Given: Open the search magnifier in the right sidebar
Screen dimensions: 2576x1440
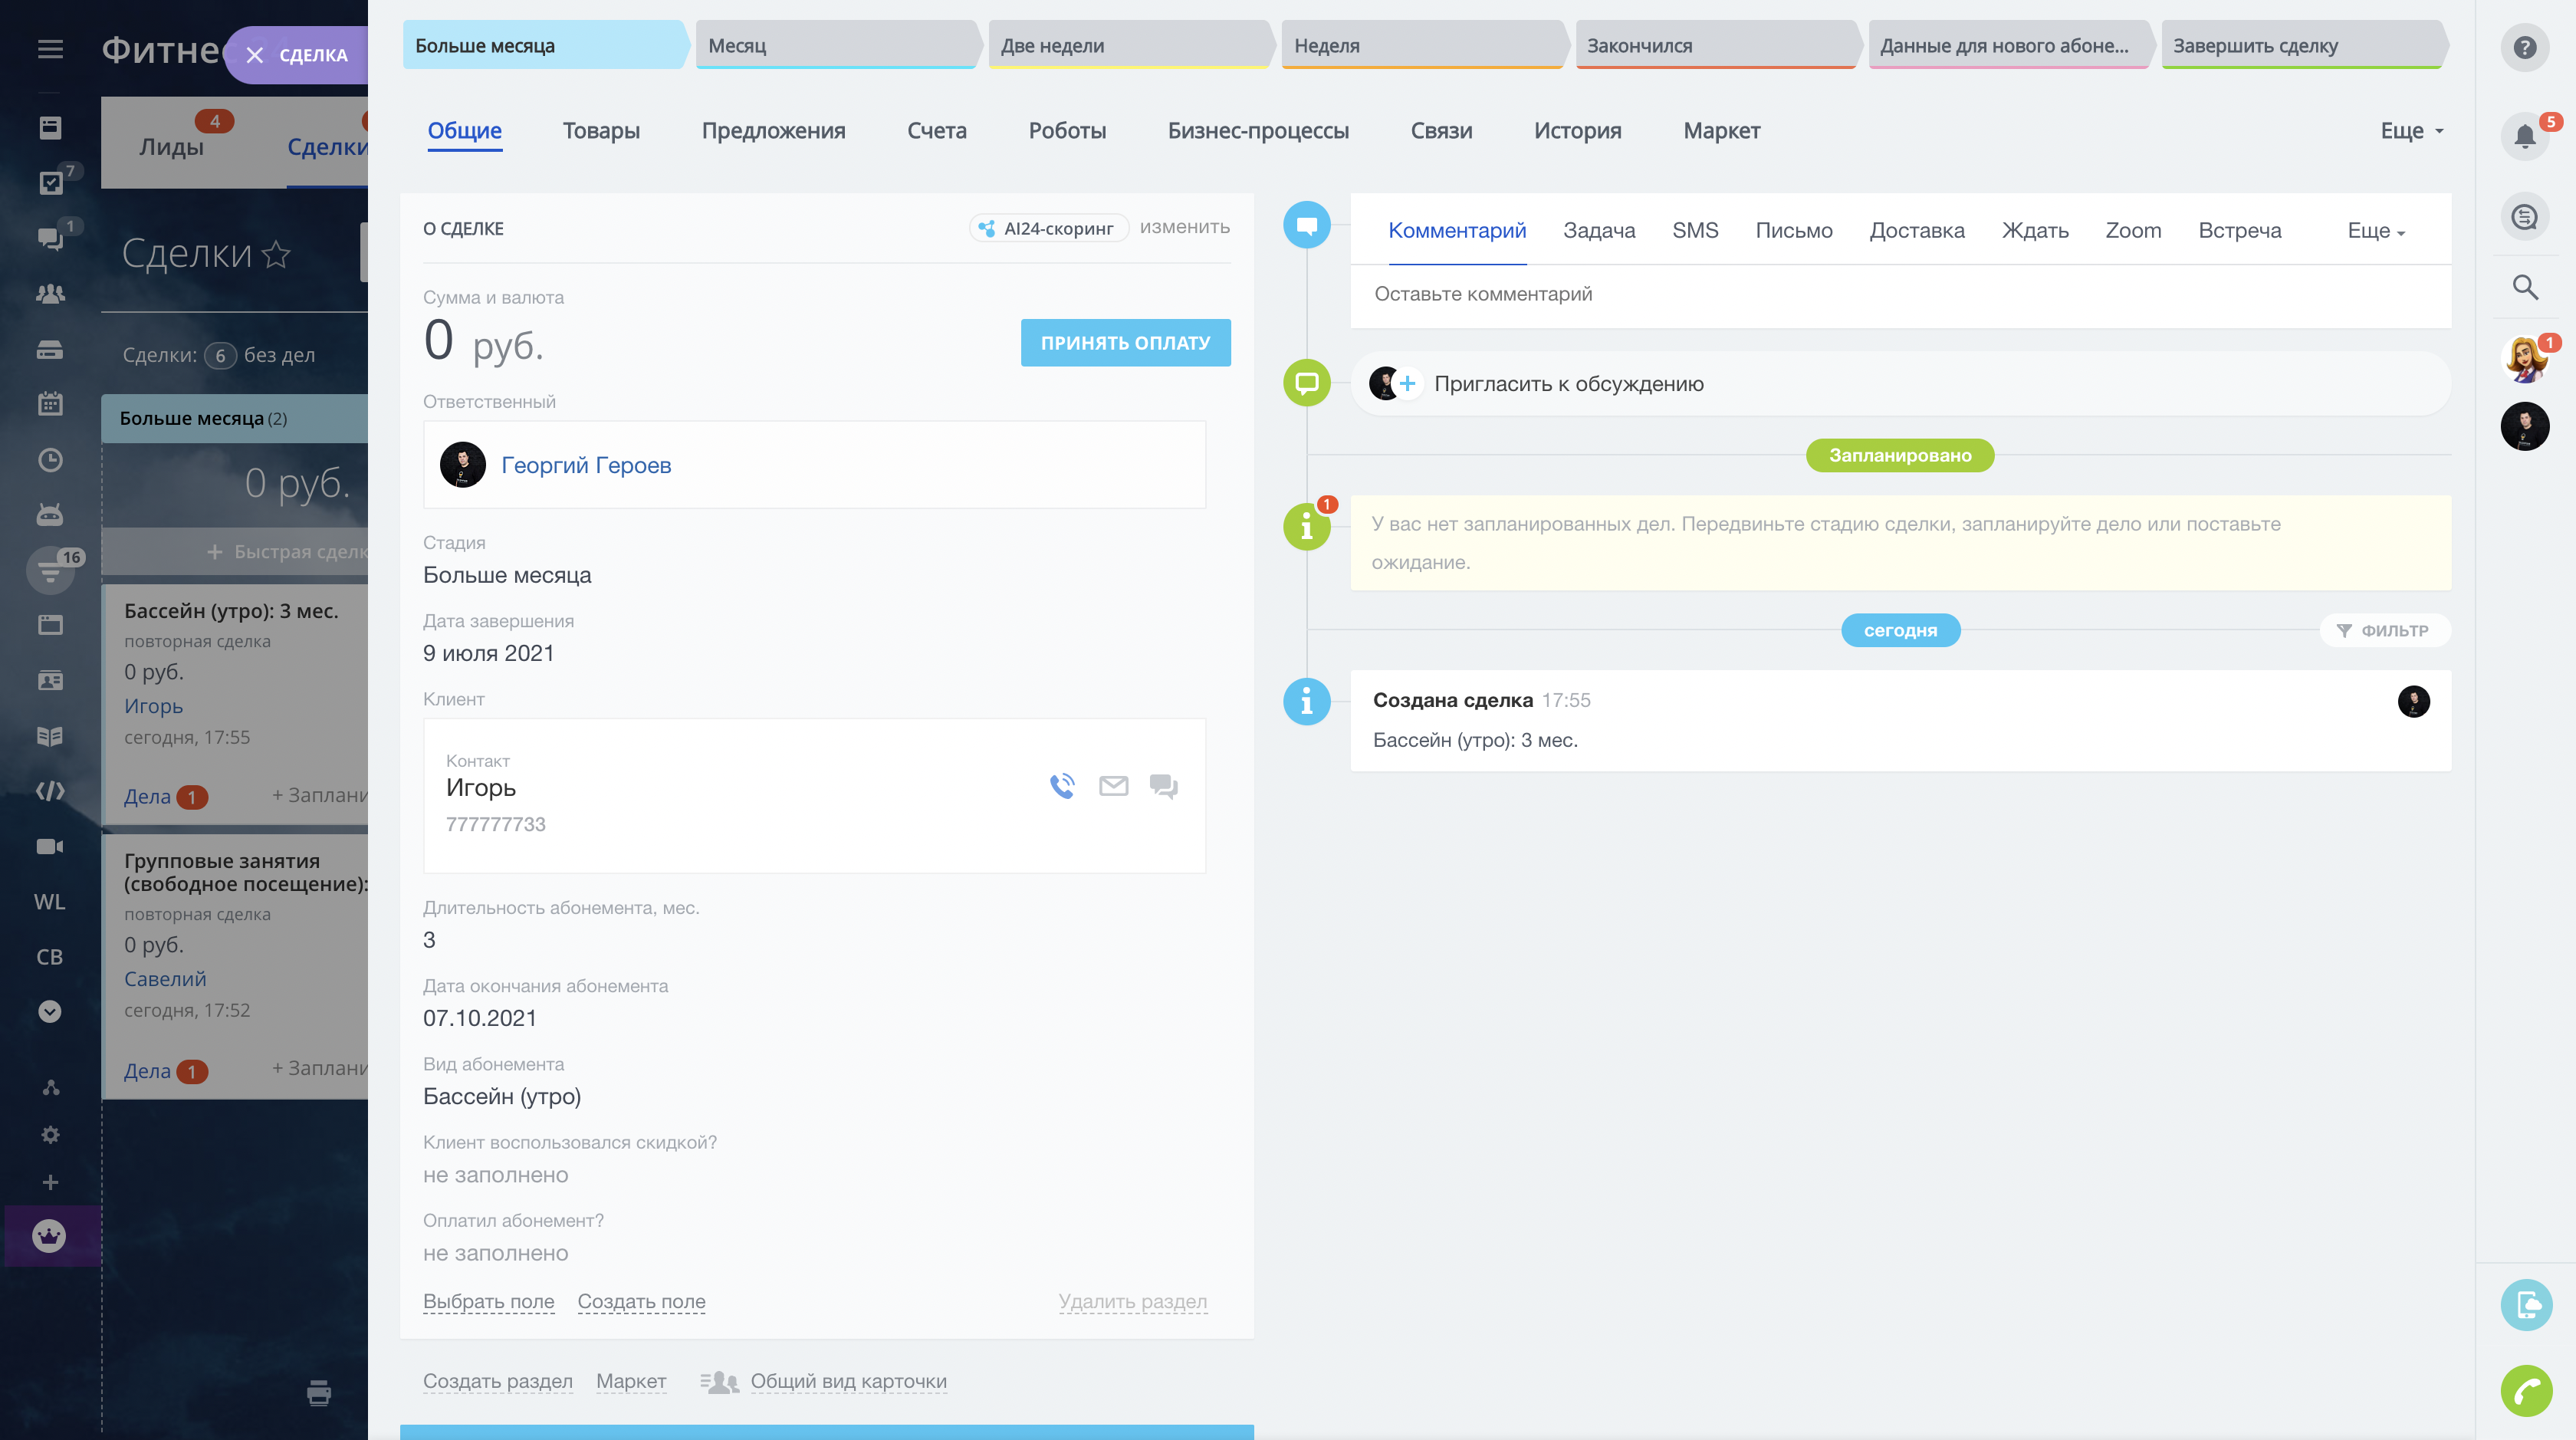Looking at the screenshot, I should pyautogui.click(x=2524, y=288).
